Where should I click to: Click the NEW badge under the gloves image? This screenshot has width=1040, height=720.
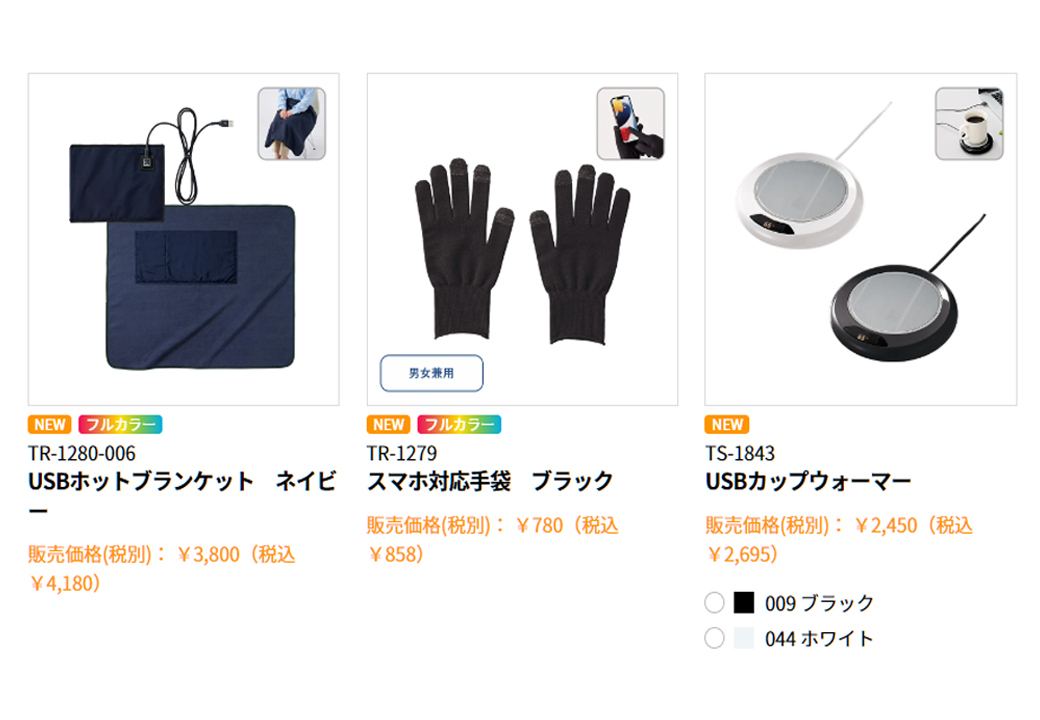coord(389,424)
